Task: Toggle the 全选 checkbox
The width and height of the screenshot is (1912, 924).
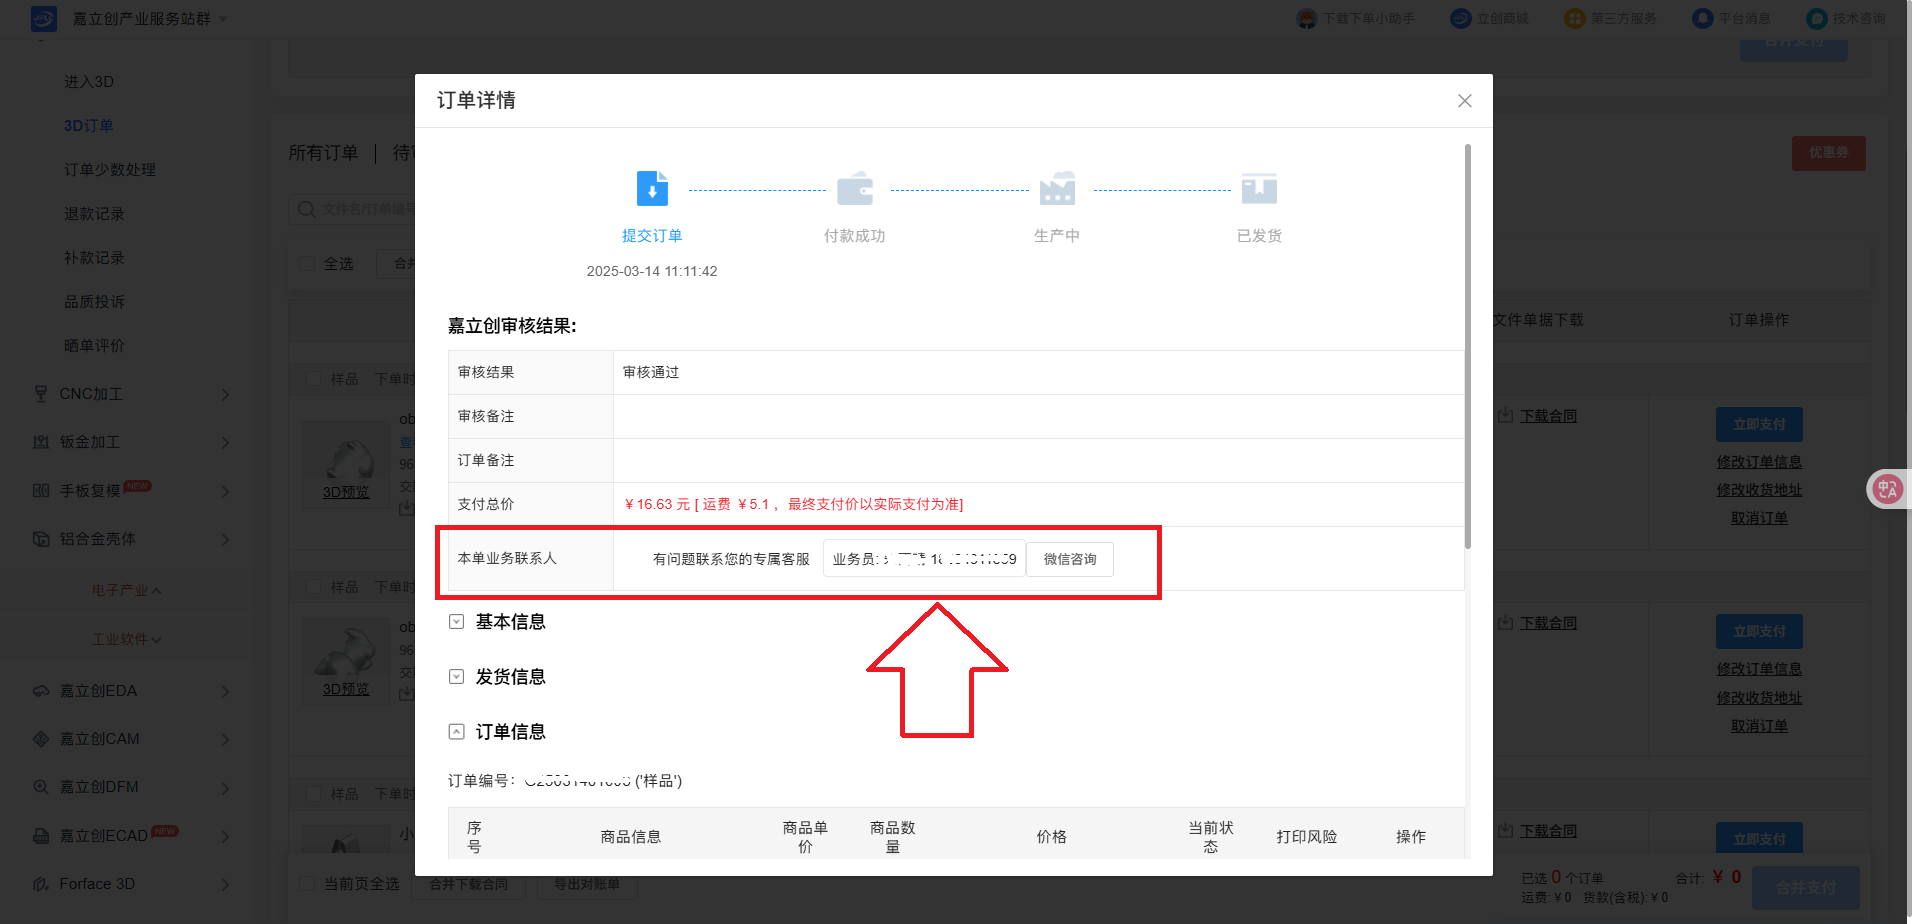Action: coord(308,264)
